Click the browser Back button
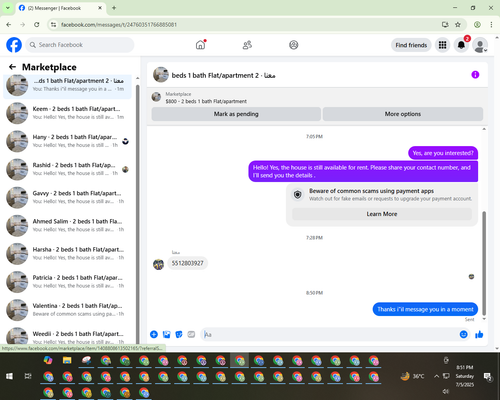Viewport: 500px width, 400px height. [x=9, y=25]
